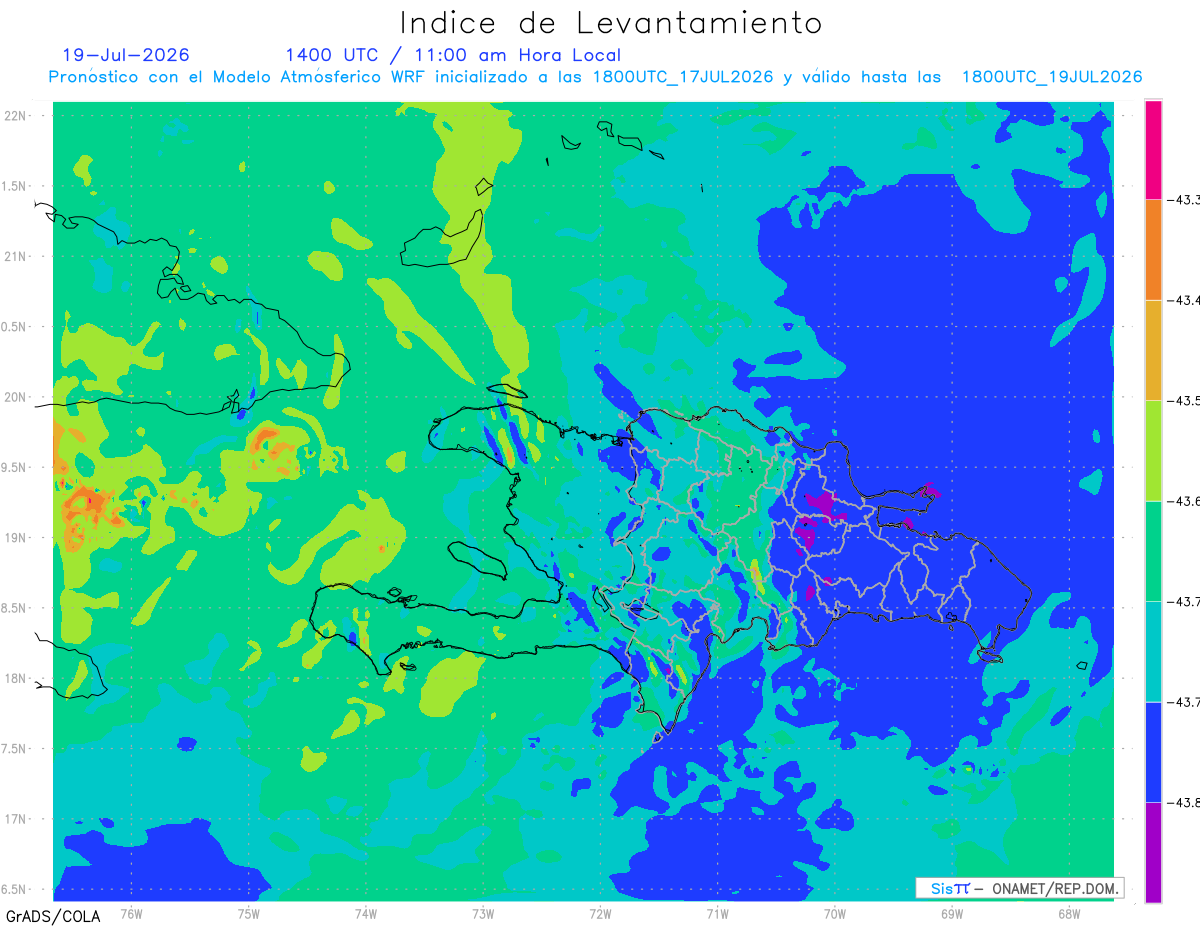Select the royal blue legend color band
This screenshot has height=927, width=1200.
point(1153,752)
